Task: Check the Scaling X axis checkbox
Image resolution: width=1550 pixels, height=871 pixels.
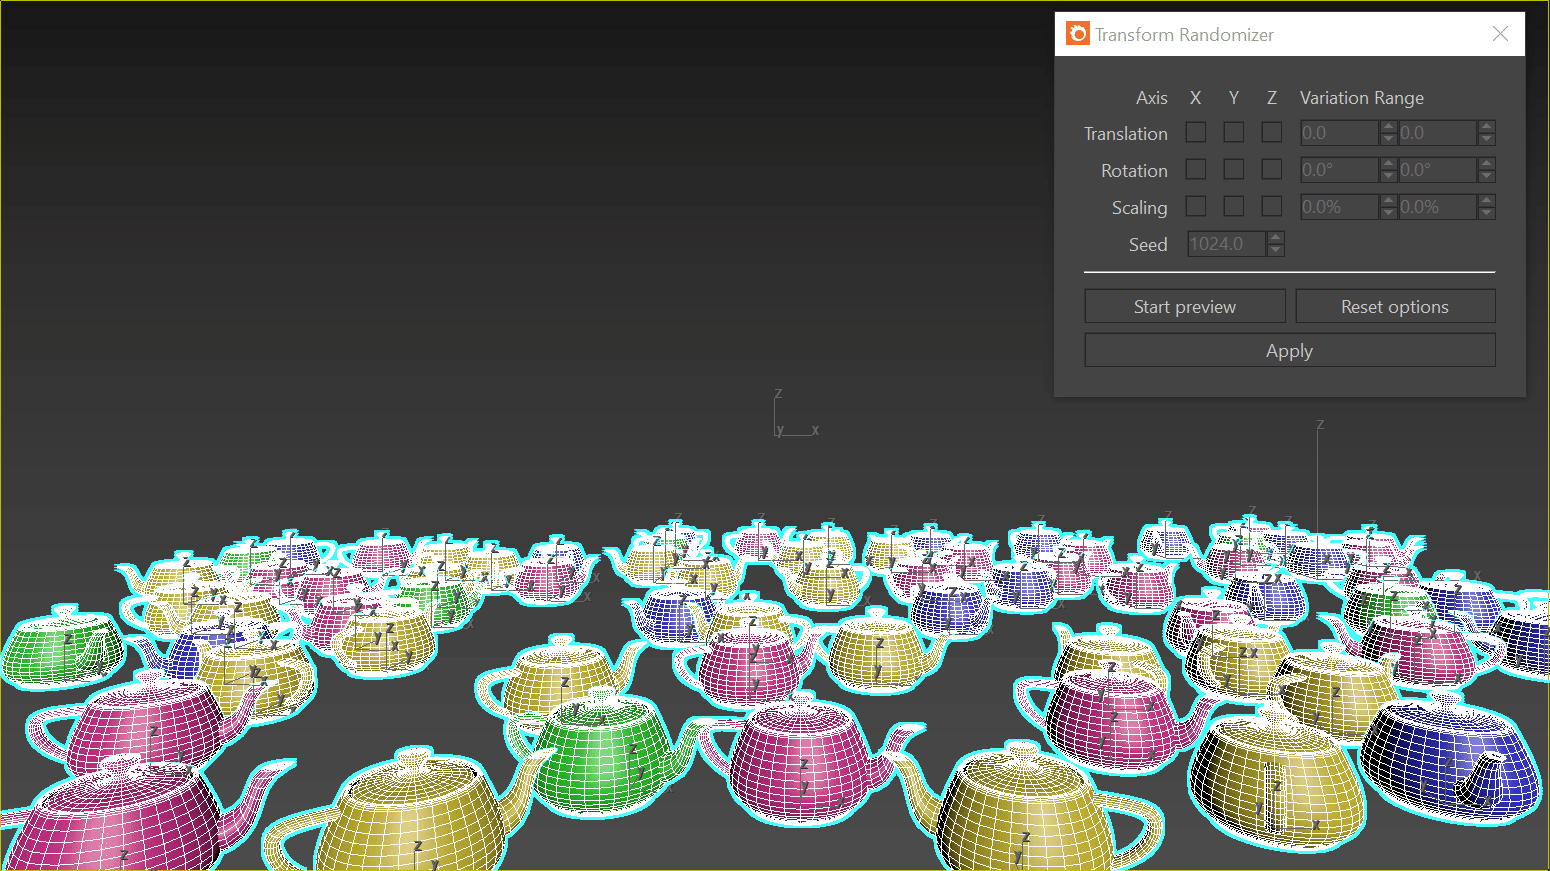Action: 1196,206
